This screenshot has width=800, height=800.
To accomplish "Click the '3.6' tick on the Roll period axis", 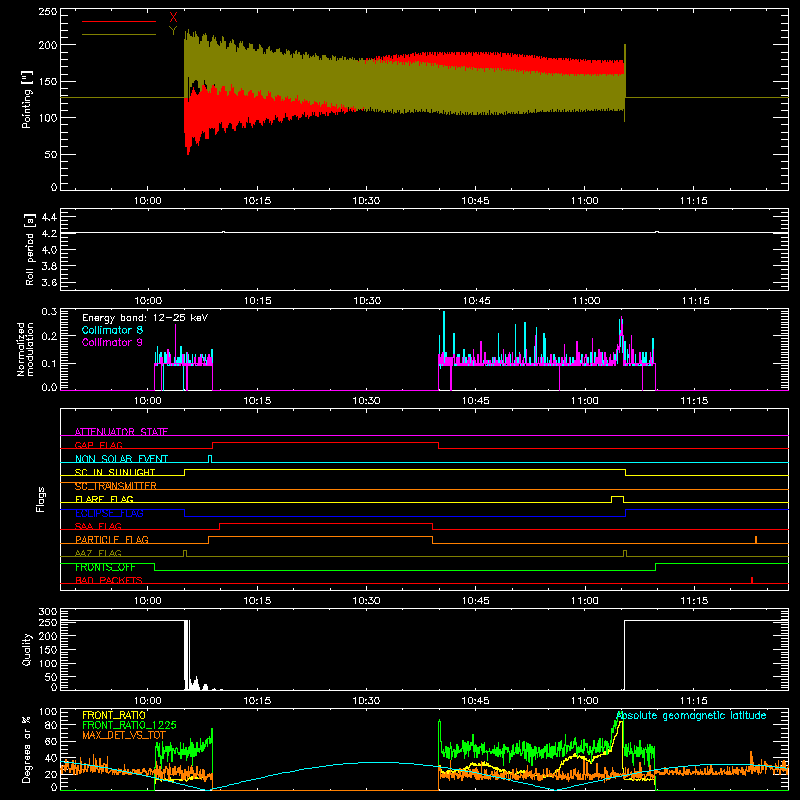I will coord(49,282).
